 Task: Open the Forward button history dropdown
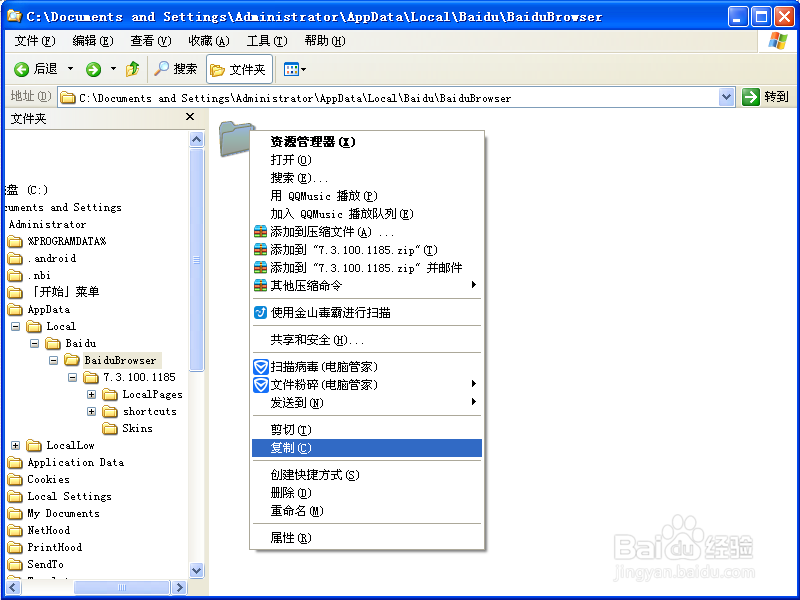click(x=113, y=69)
